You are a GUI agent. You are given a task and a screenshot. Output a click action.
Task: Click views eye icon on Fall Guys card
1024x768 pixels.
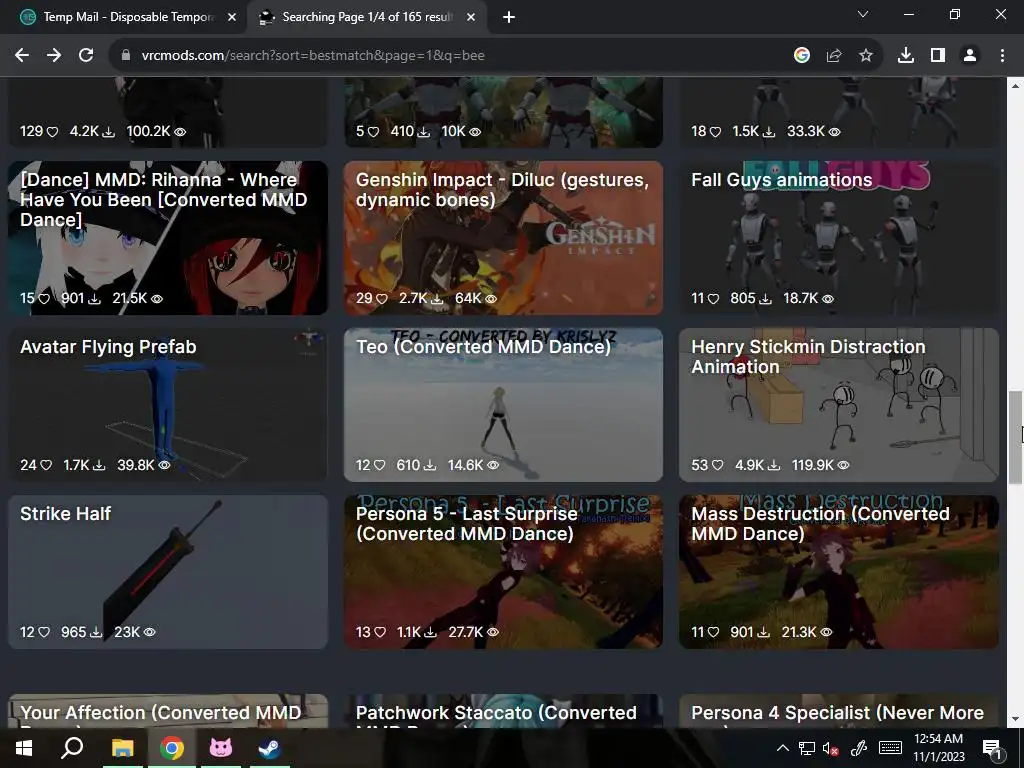827,299
